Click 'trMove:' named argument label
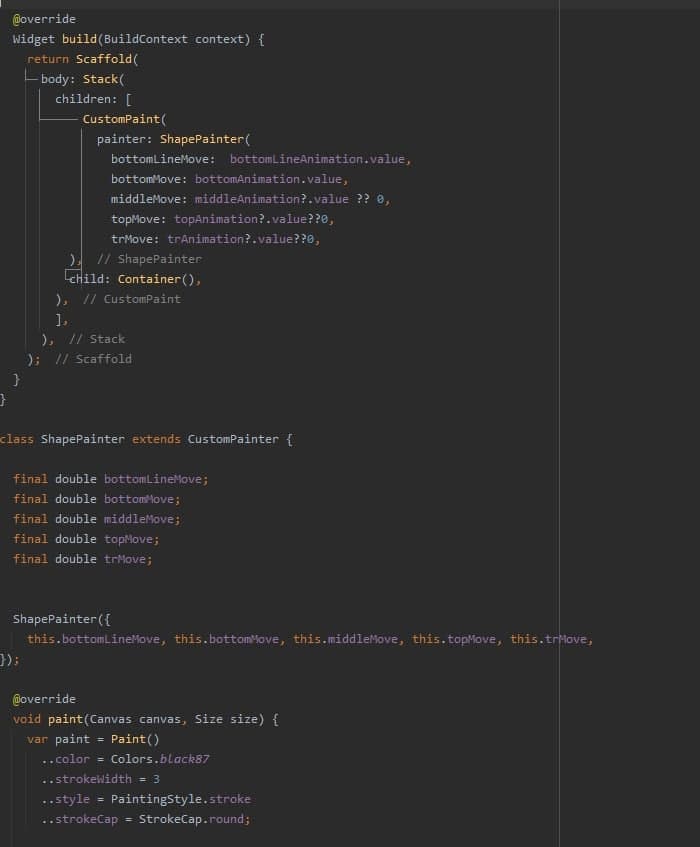The image size is (700, 847). coord(135,239)
